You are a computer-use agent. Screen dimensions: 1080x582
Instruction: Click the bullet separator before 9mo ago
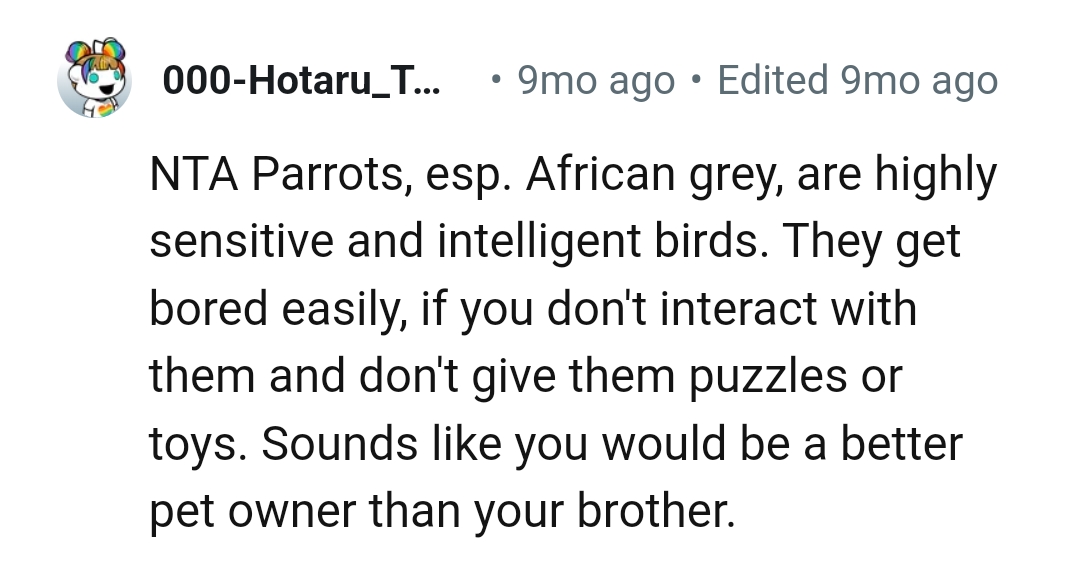pos(494,79)
